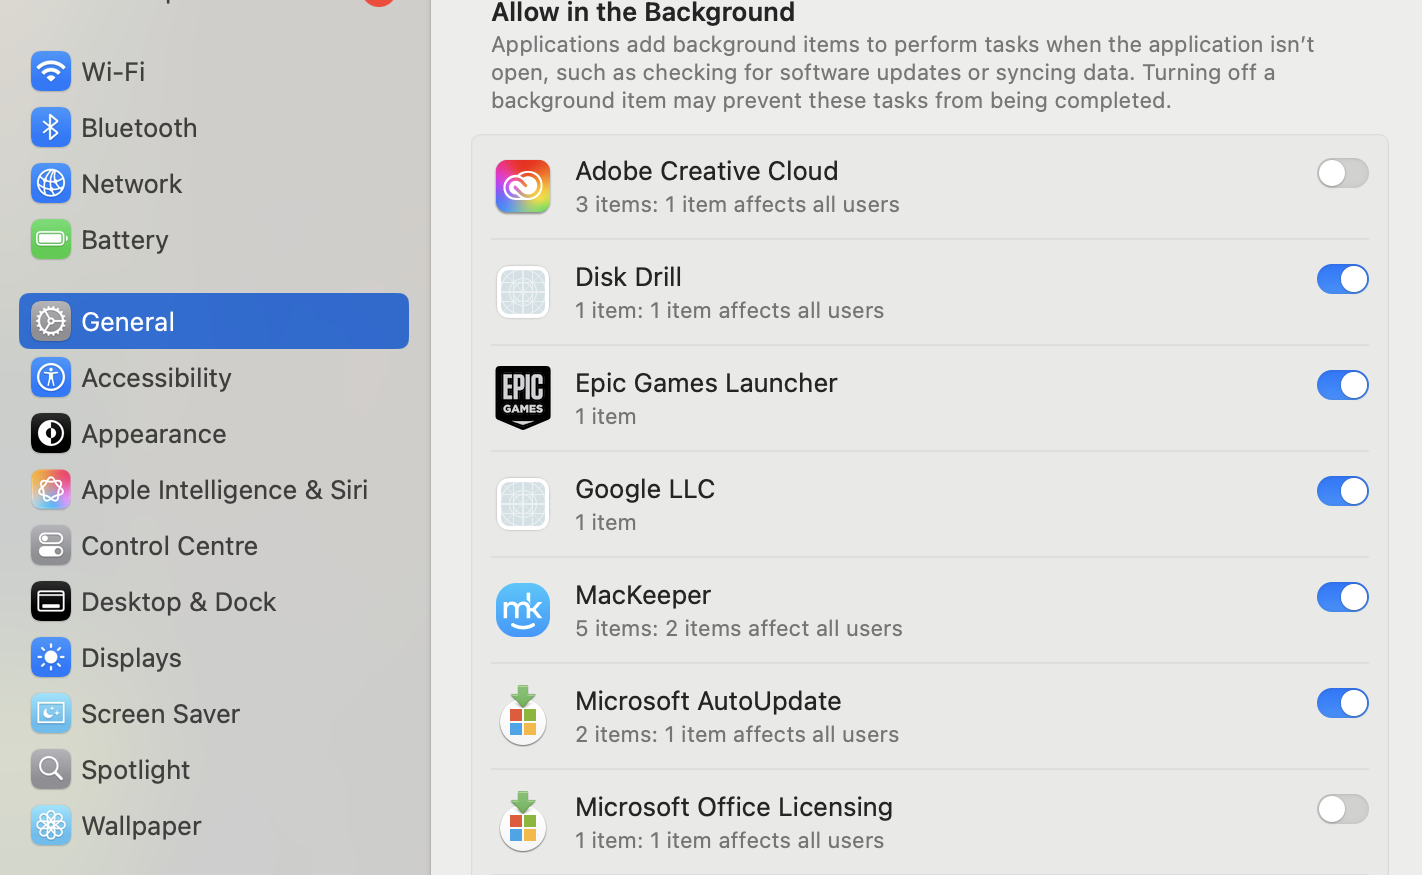Image resolution: width=1422 pixels, height=875 pixels.
Task: Enable Adobe Creative Cloud background items
Action: tap(1342, 173)
